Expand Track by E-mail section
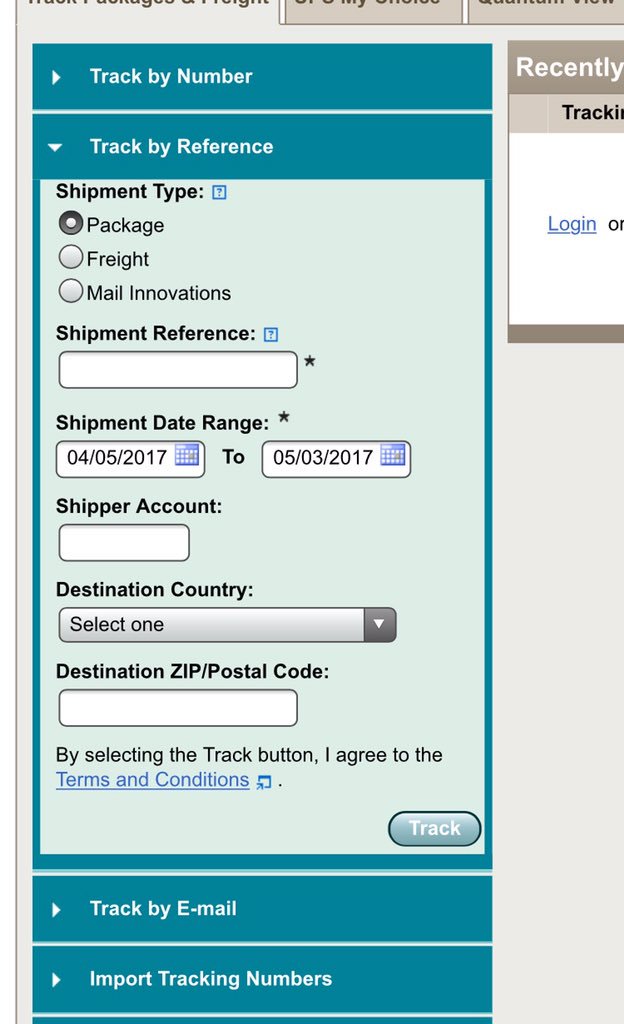The image size is (624, 1024). tap(262, 909)
